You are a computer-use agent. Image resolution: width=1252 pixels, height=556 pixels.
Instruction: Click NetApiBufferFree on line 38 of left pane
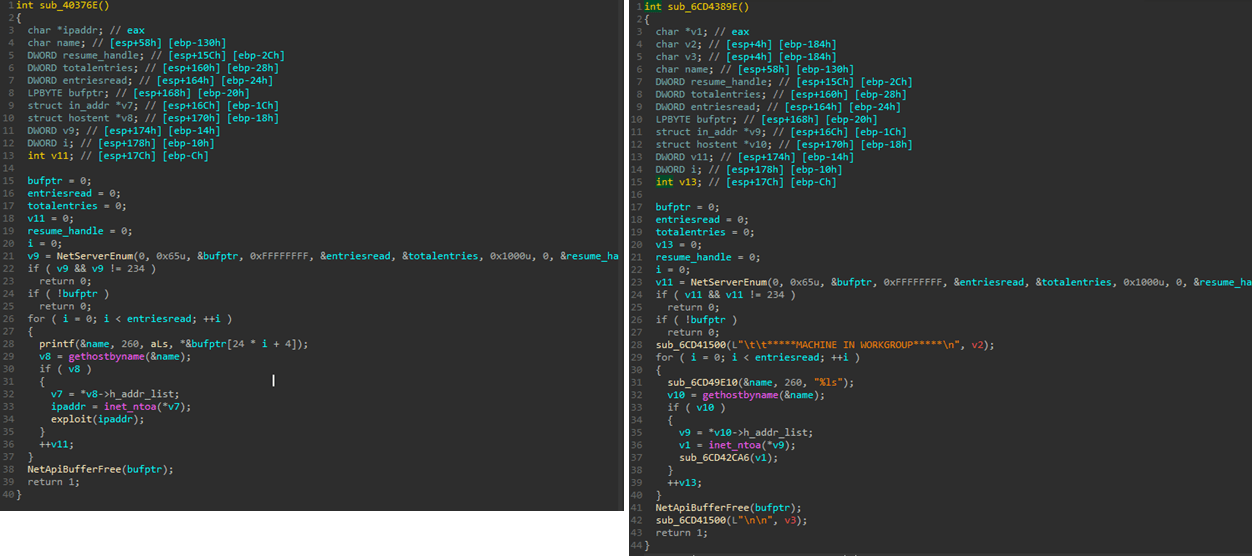point(75,469)
